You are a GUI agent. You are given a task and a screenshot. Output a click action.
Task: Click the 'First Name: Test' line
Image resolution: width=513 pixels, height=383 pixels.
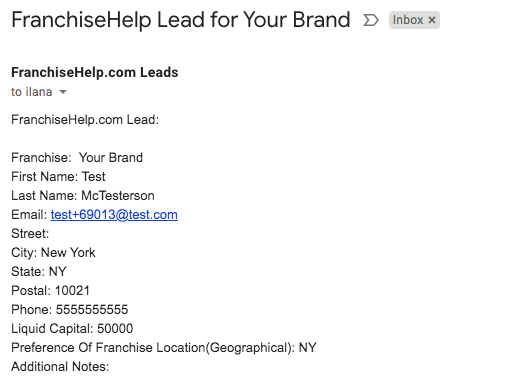[58, 177]
